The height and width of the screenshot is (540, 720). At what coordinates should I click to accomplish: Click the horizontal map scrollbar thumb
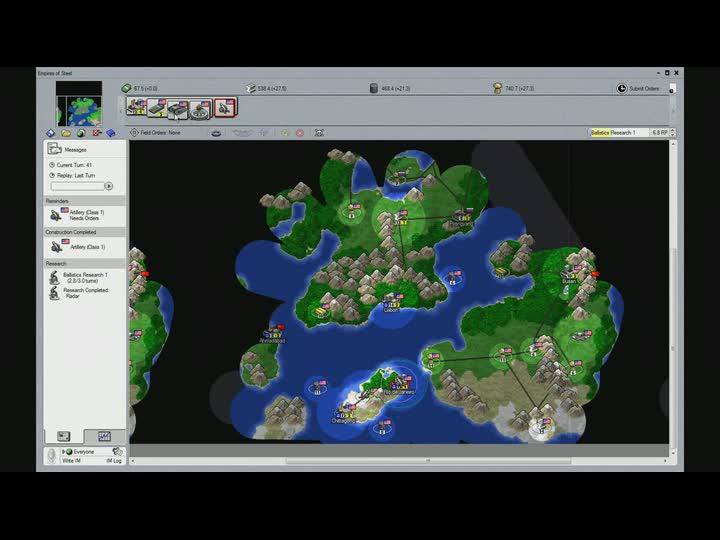[428, 461]
